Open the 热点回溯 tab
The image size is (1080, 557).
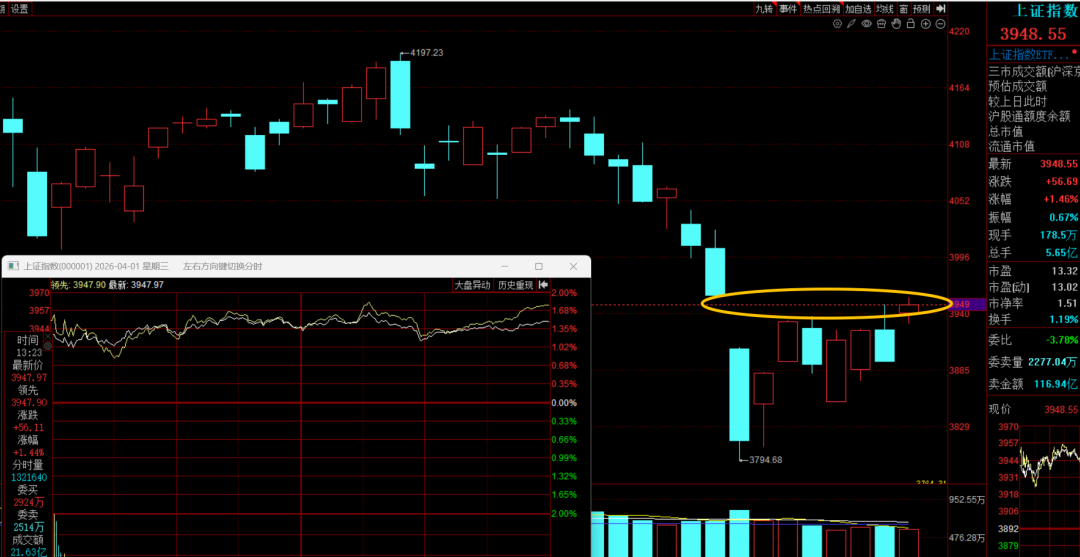click(x=822, y=9)
